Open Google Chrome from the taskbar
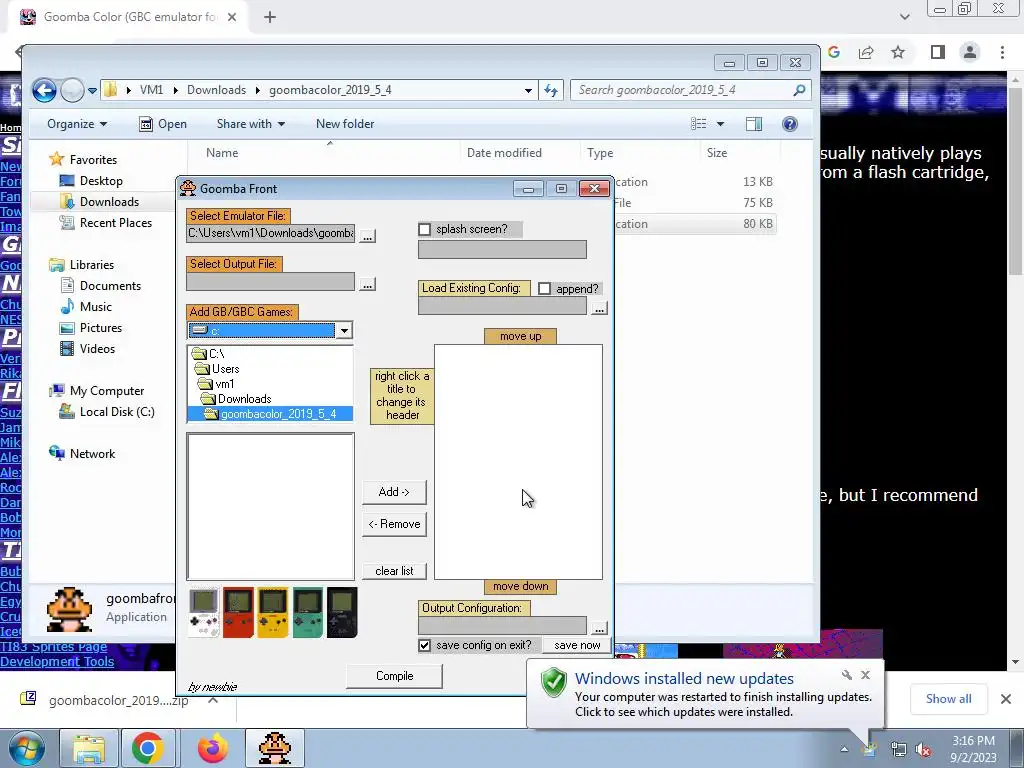Image resolution: width=1024 pixels, height=768 pixels. [x=147, y=748]
